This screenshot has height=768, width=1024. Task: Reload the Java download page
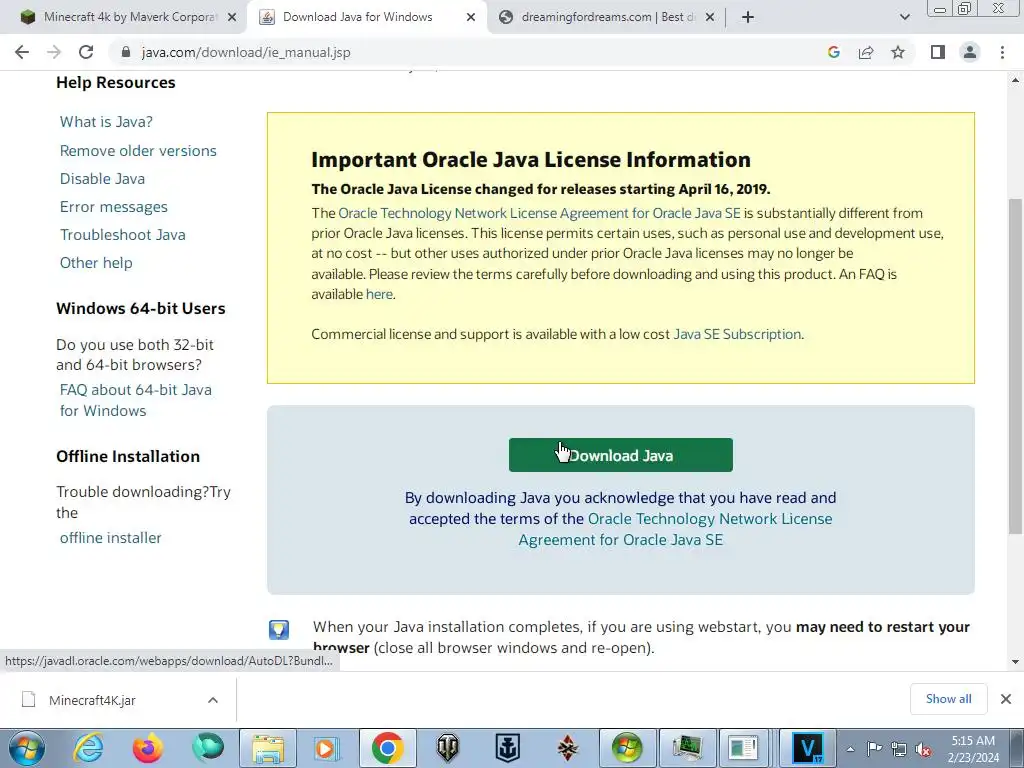point(86,52)
